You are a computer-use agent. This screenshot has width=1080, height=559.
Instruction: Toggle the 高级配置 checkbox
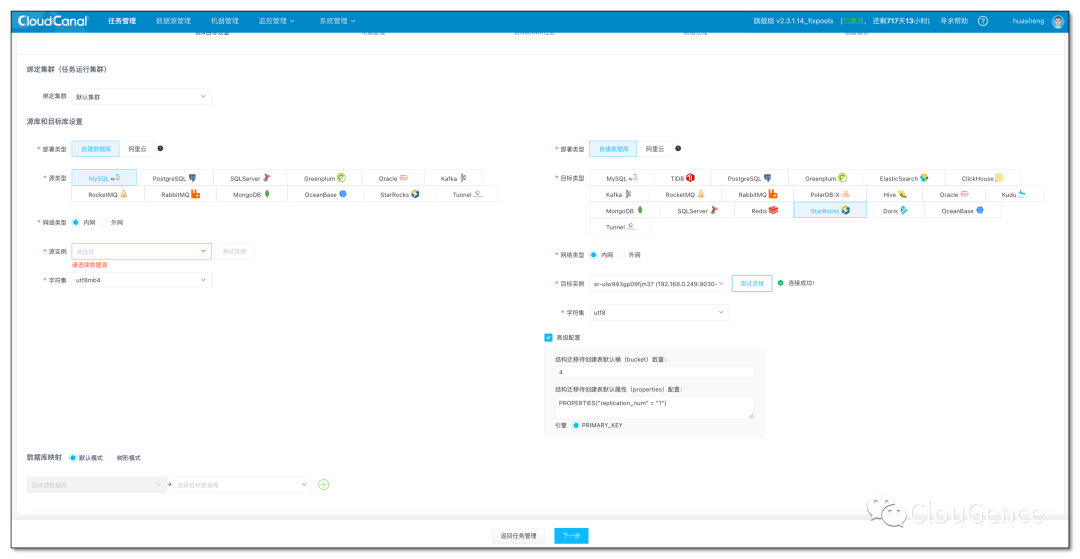coord(548,337)
